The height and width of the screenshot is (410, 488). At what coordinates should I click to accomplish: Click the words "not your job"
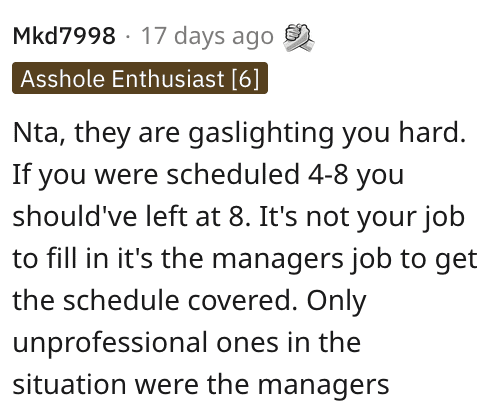[x=385, y=217]
